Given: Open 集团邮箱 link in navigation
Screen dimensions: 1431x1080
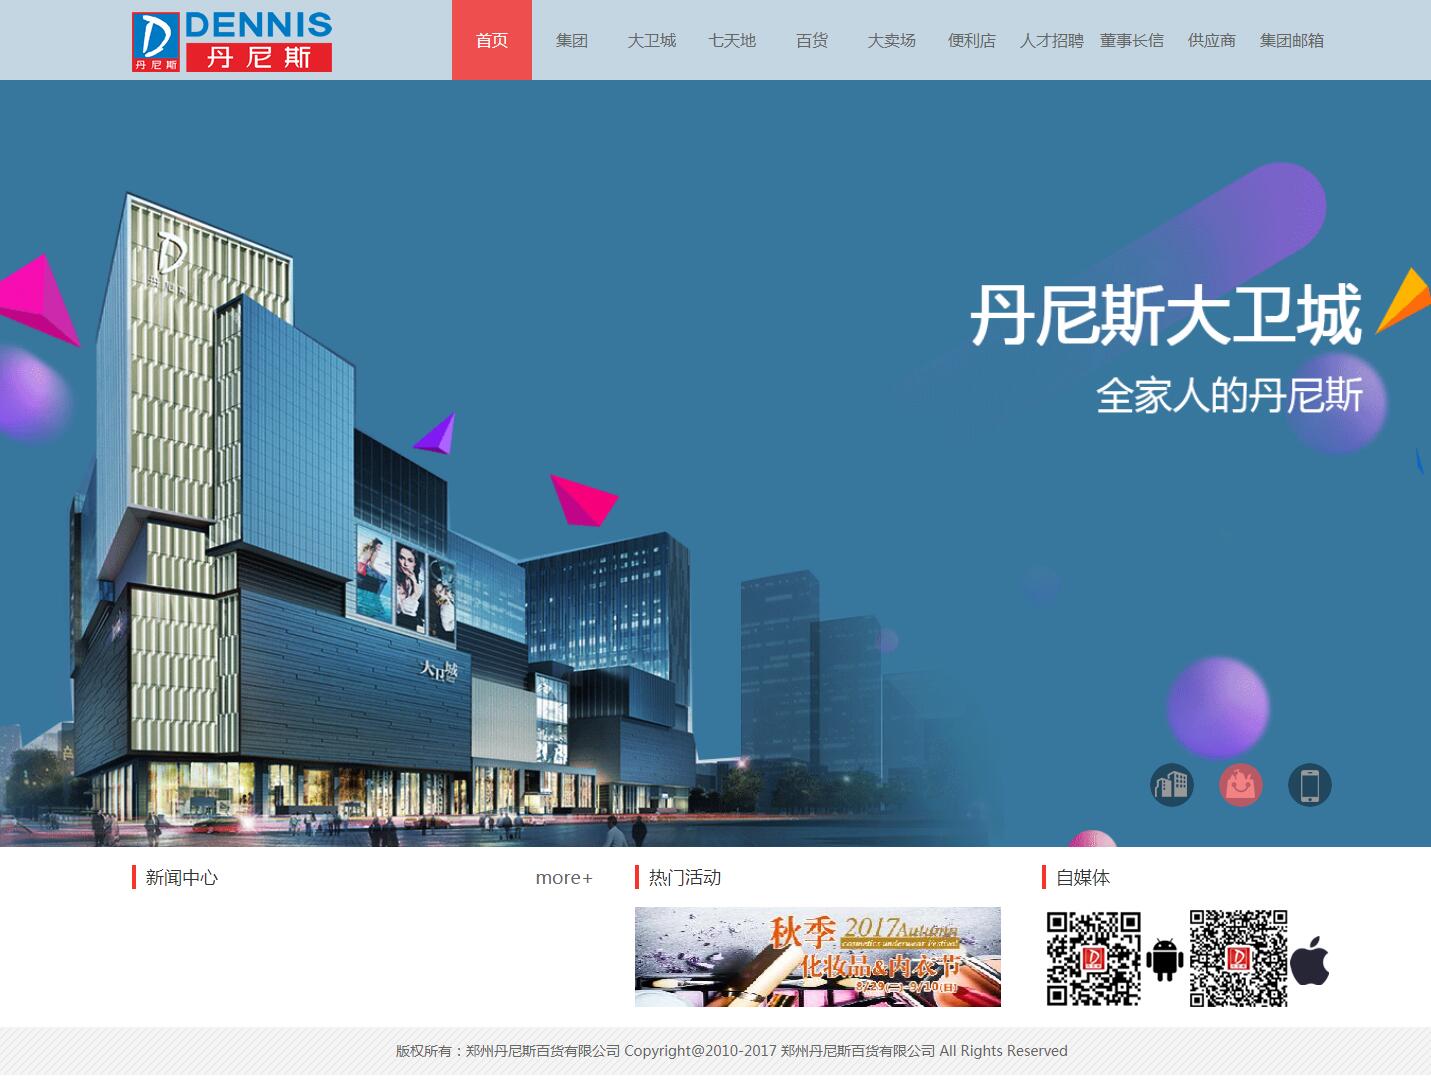Looking at the screenshot, I should click(x=1292, y=40).
